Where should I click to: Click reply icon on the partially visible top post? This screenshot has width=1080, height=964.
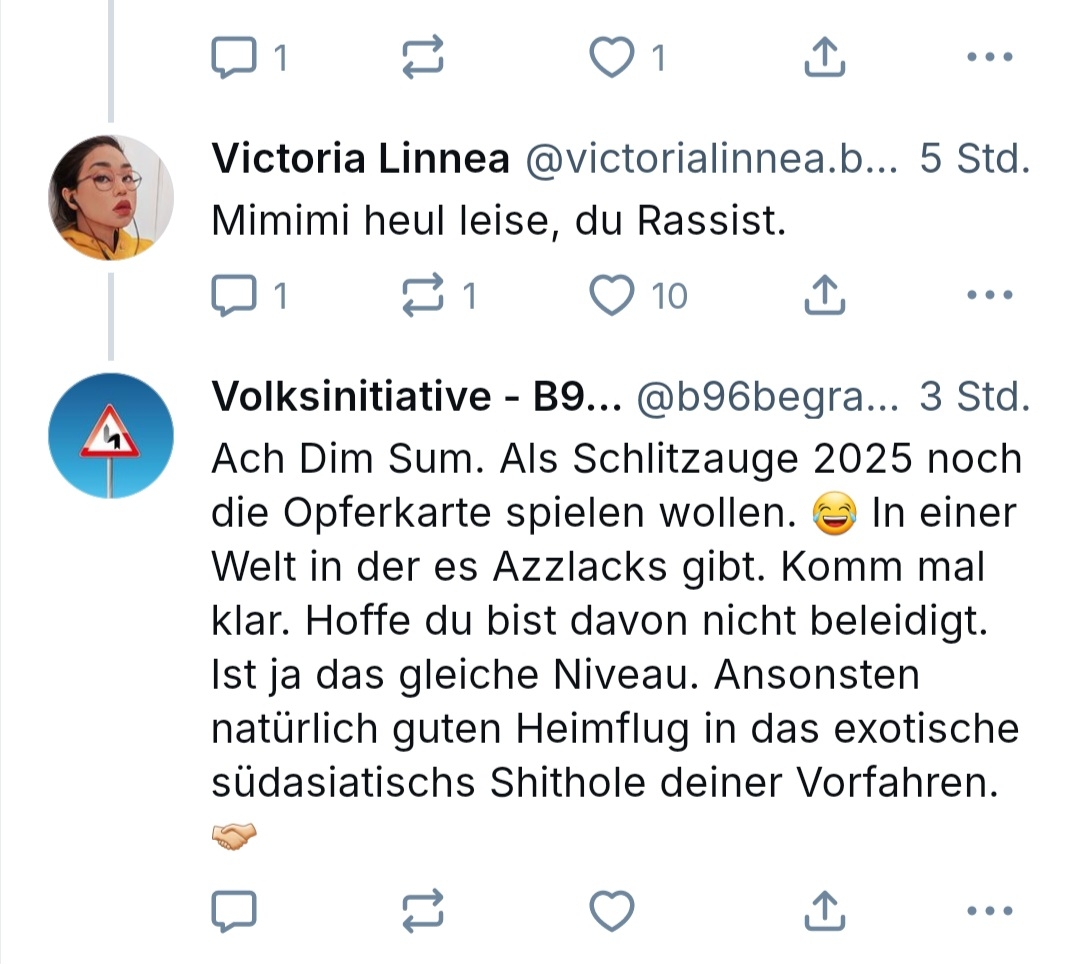coord(234,60)
